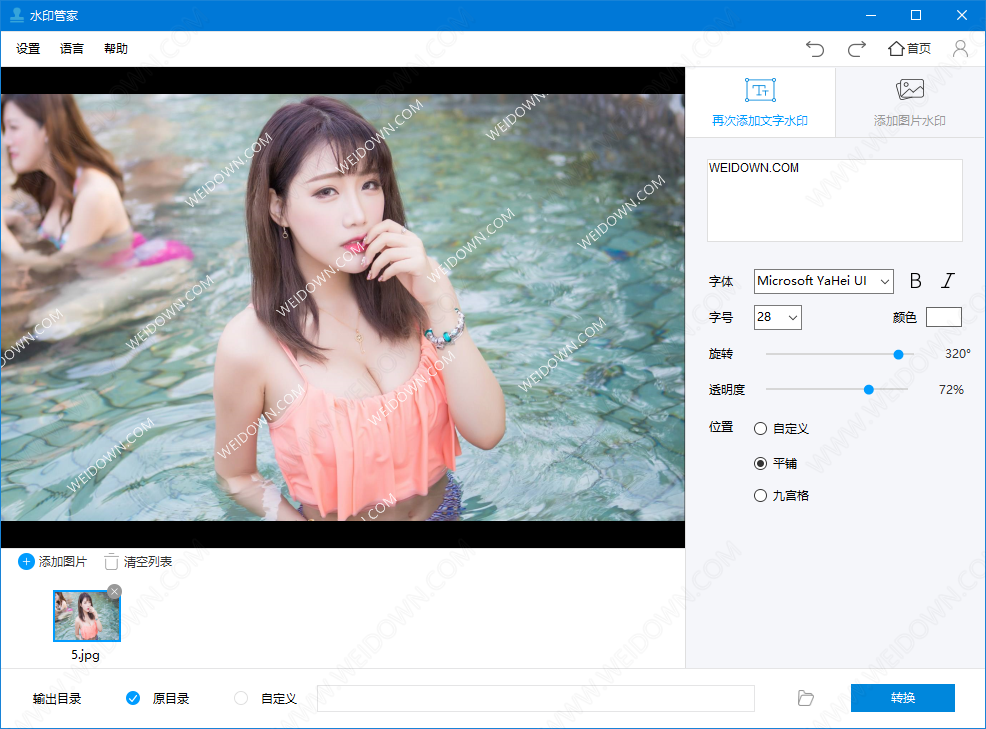Click the custom output path field

[x=536, y=698]
